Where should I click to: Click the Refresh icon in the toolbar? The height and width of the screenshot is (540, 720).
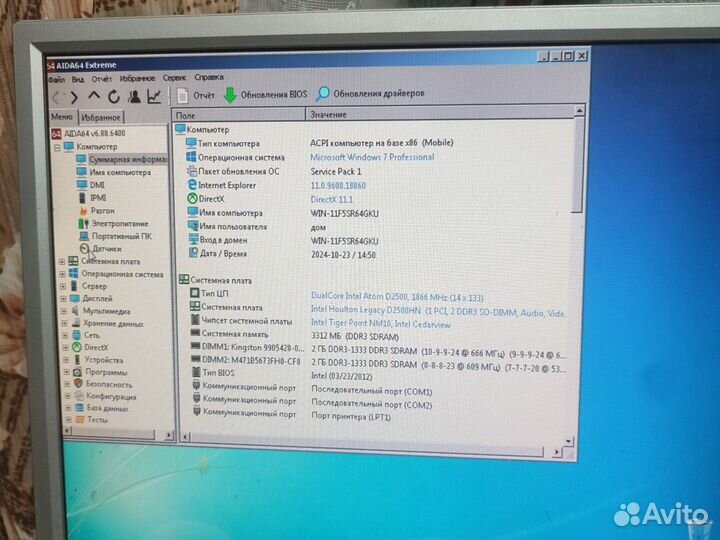coord(113,97)
